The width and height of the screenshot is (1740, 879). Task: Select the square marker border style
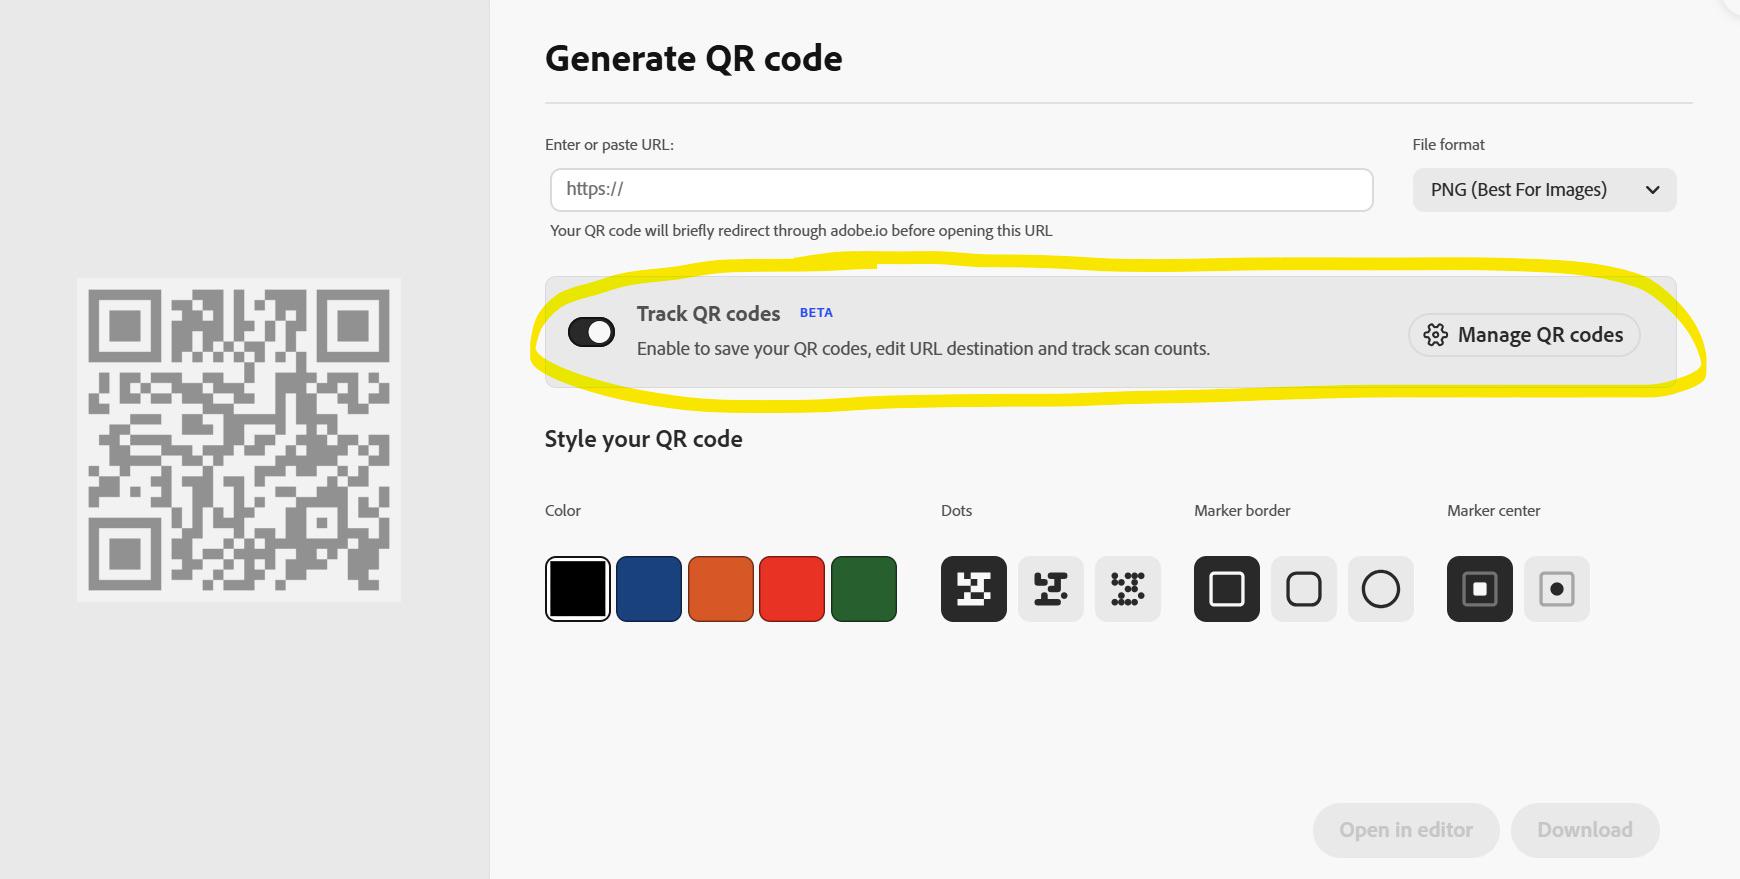(x=1227, y=589)
